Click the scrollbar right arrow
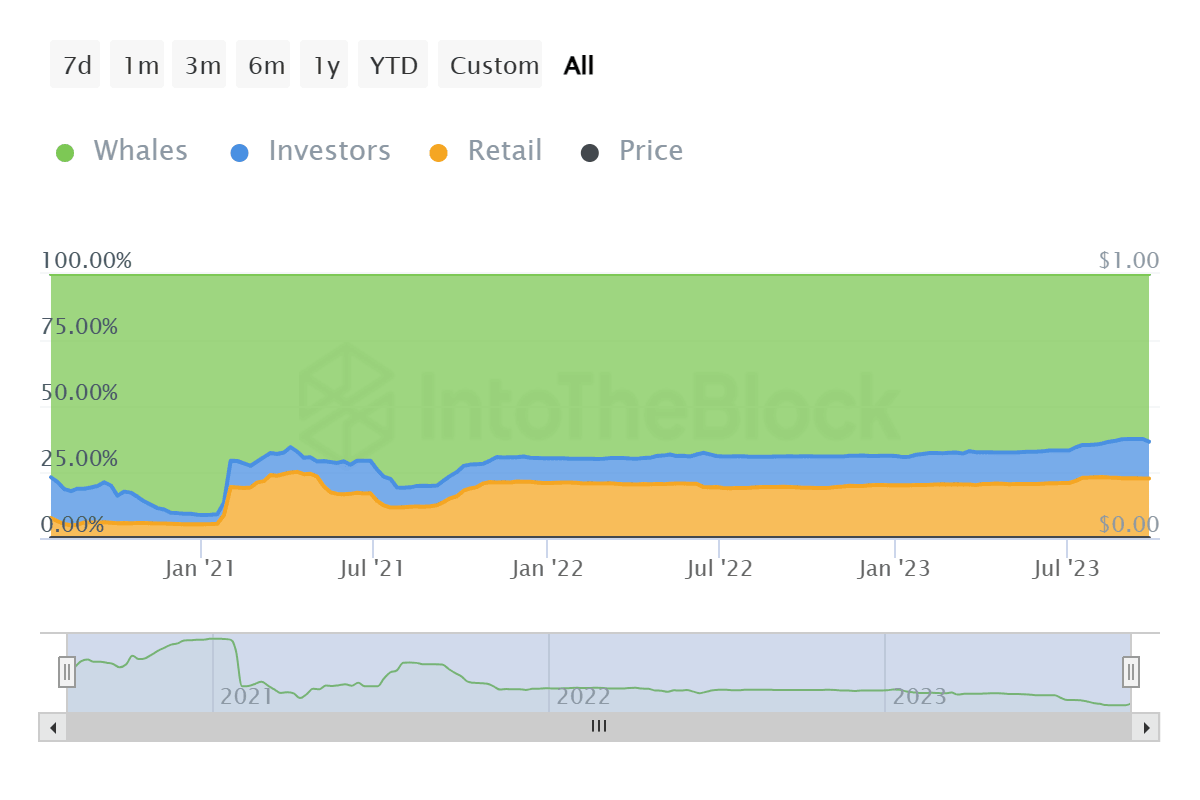1200x800 pixels. coord(1146,727)
